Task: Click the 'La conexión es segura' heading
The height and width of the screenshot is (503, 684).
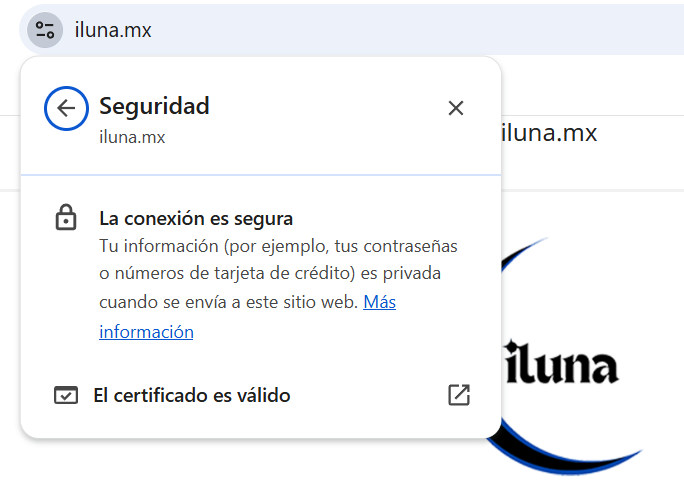Action: coord(196,219)
